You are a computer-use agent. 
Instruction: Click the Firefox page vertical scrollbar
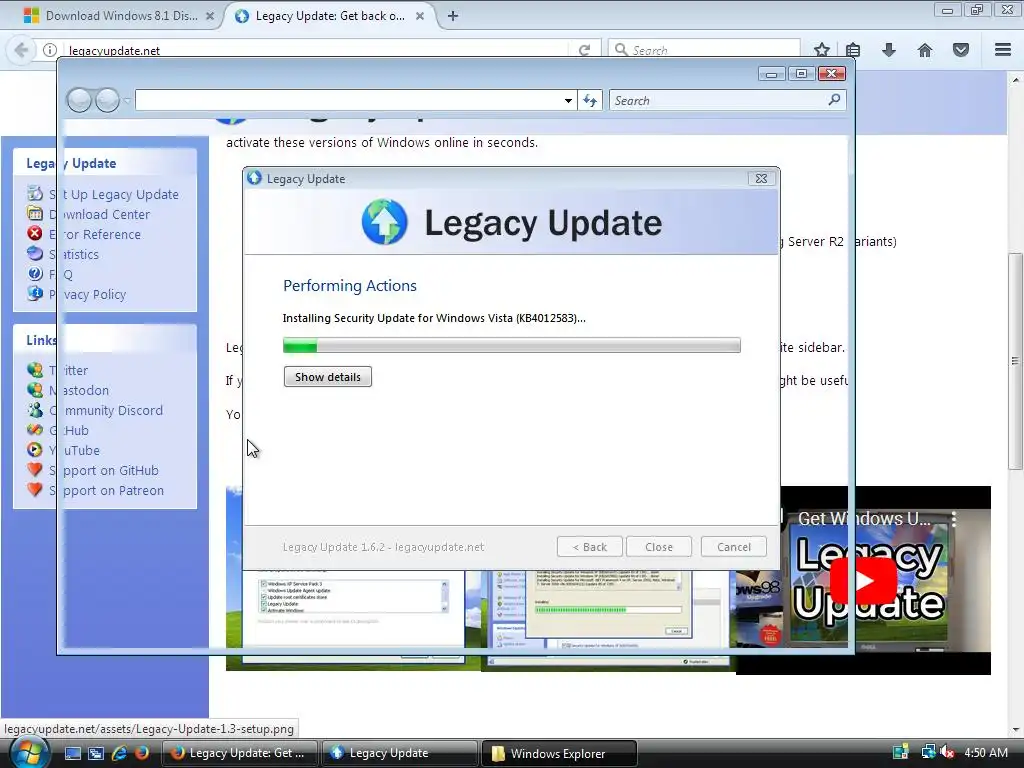[x=1014, y=360]
